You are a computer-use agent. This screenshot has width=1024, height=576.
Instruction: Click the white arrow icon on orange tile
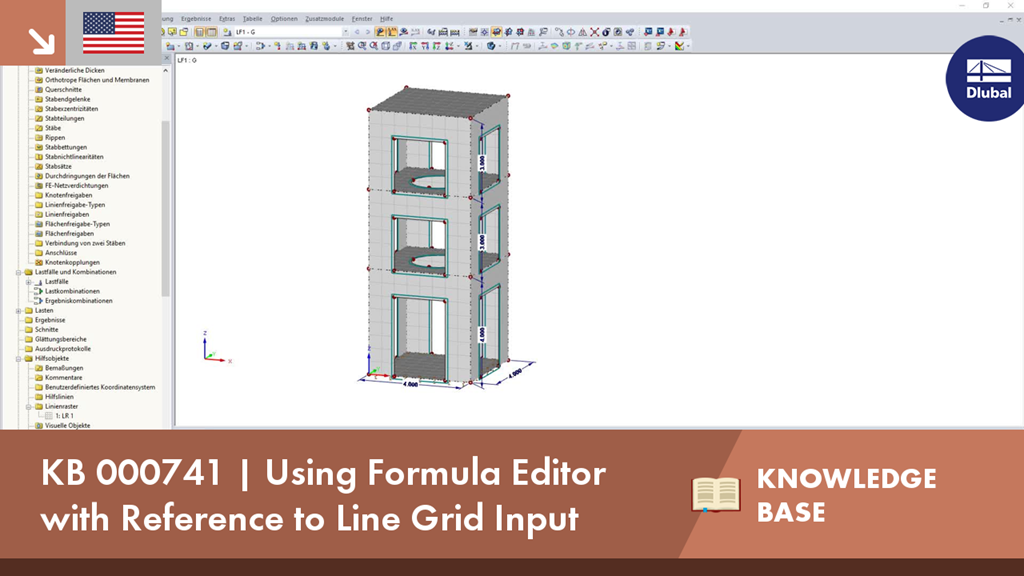[x=41, y=41]
